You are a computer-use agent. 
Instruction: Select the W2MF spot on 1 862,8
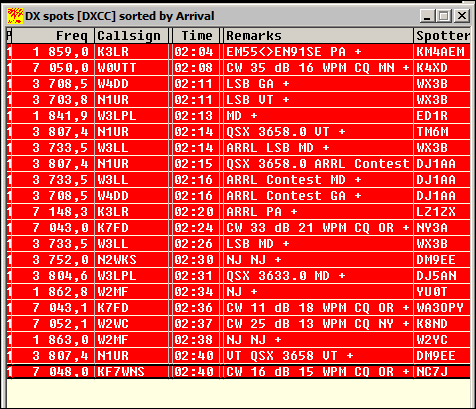[238, 292]
